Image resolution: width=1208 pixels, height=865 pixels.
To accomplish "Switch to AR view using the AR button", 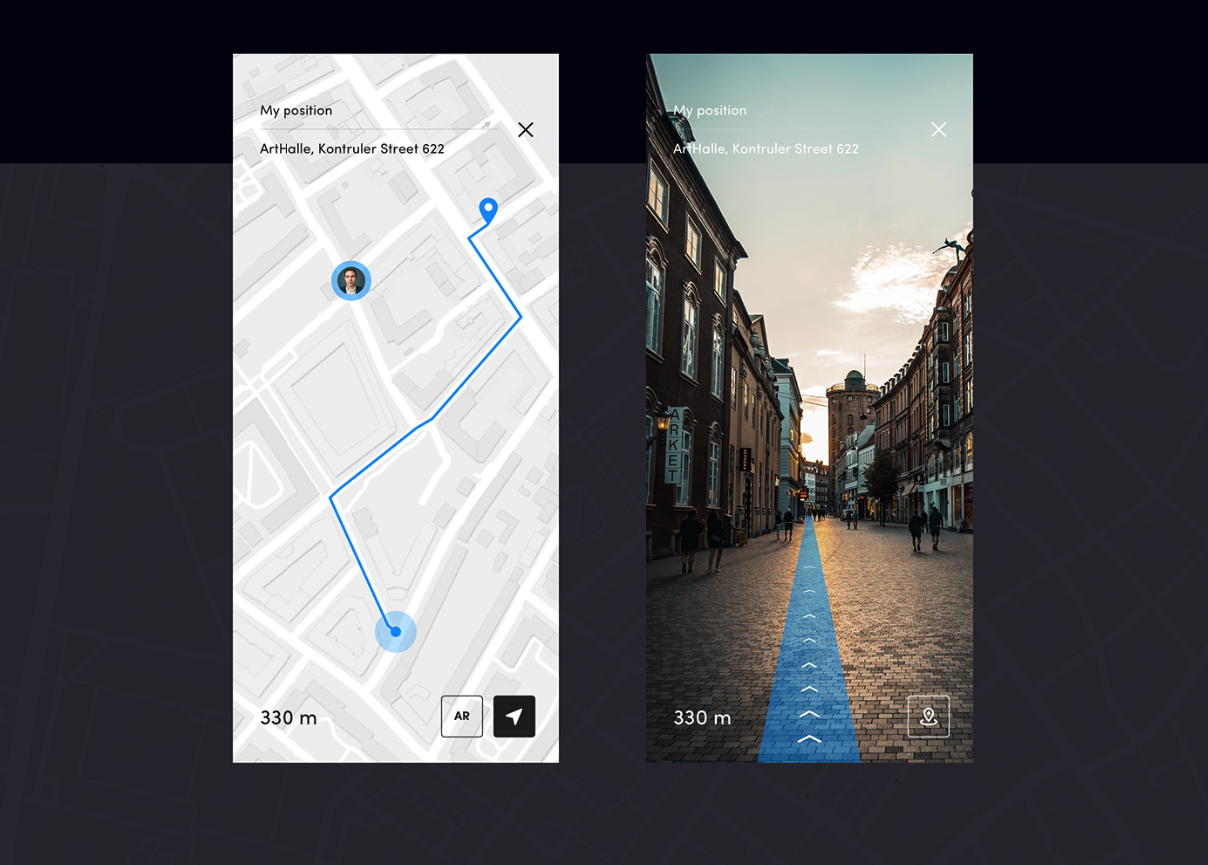I will click(x=462, y=716).
